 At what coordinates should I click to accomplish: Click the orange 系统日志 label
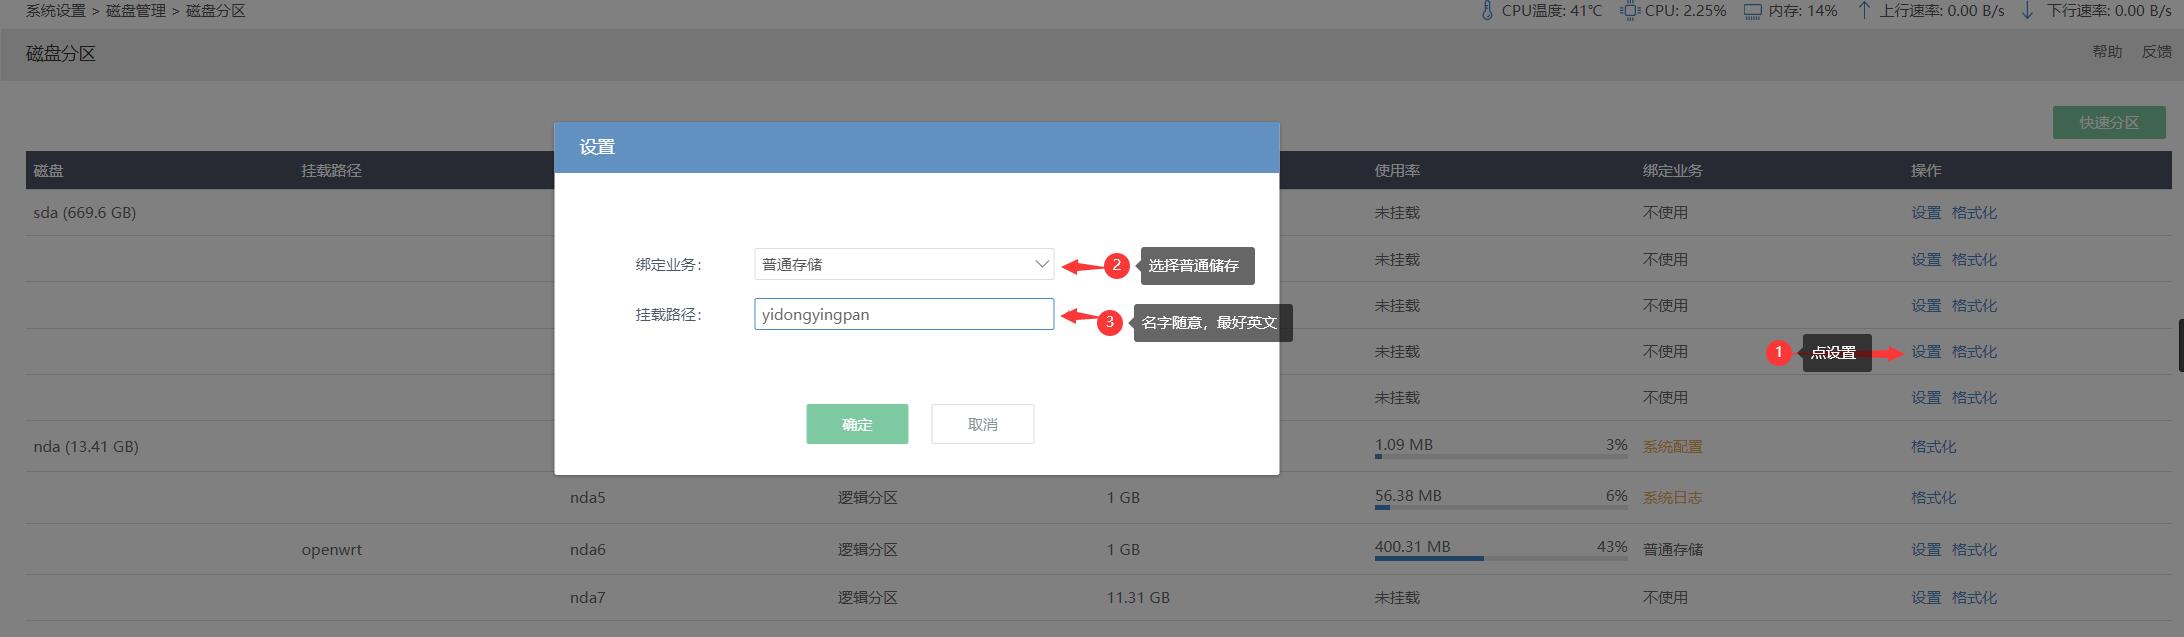[x=1672, y=498]
